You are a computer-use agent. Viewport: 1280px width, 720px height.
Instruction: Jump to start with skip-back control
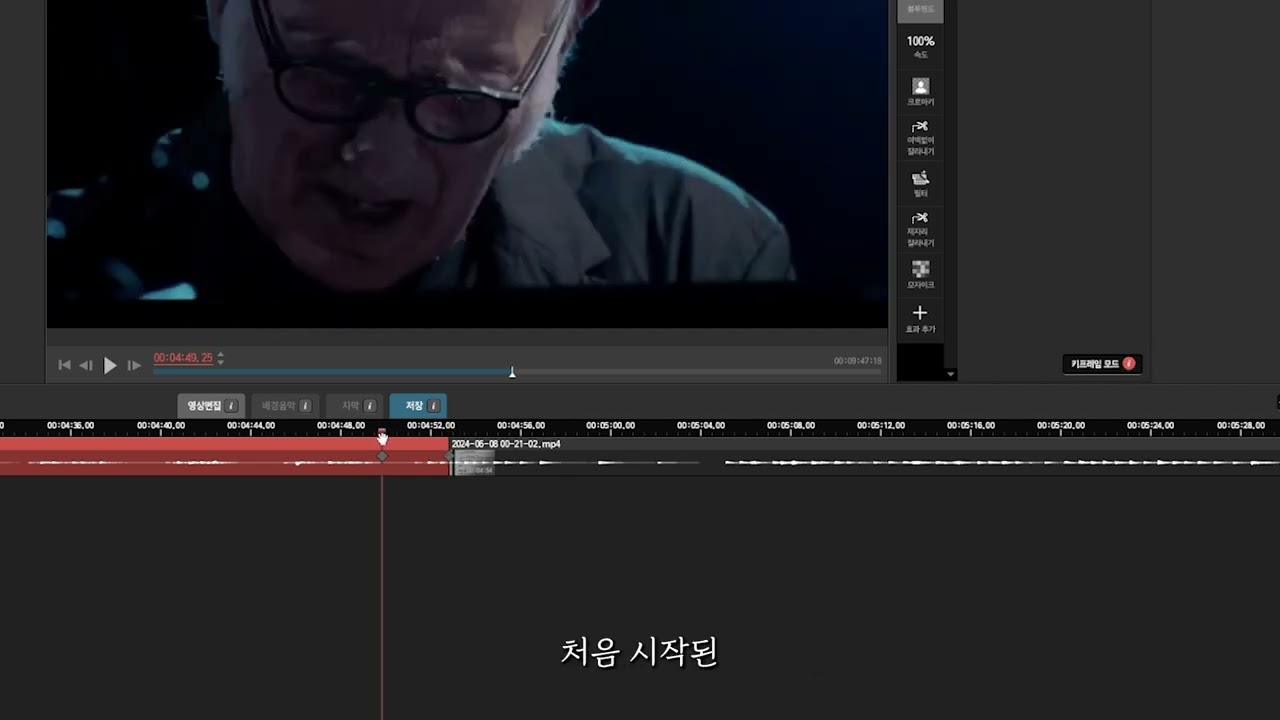[x=64, y=365]
